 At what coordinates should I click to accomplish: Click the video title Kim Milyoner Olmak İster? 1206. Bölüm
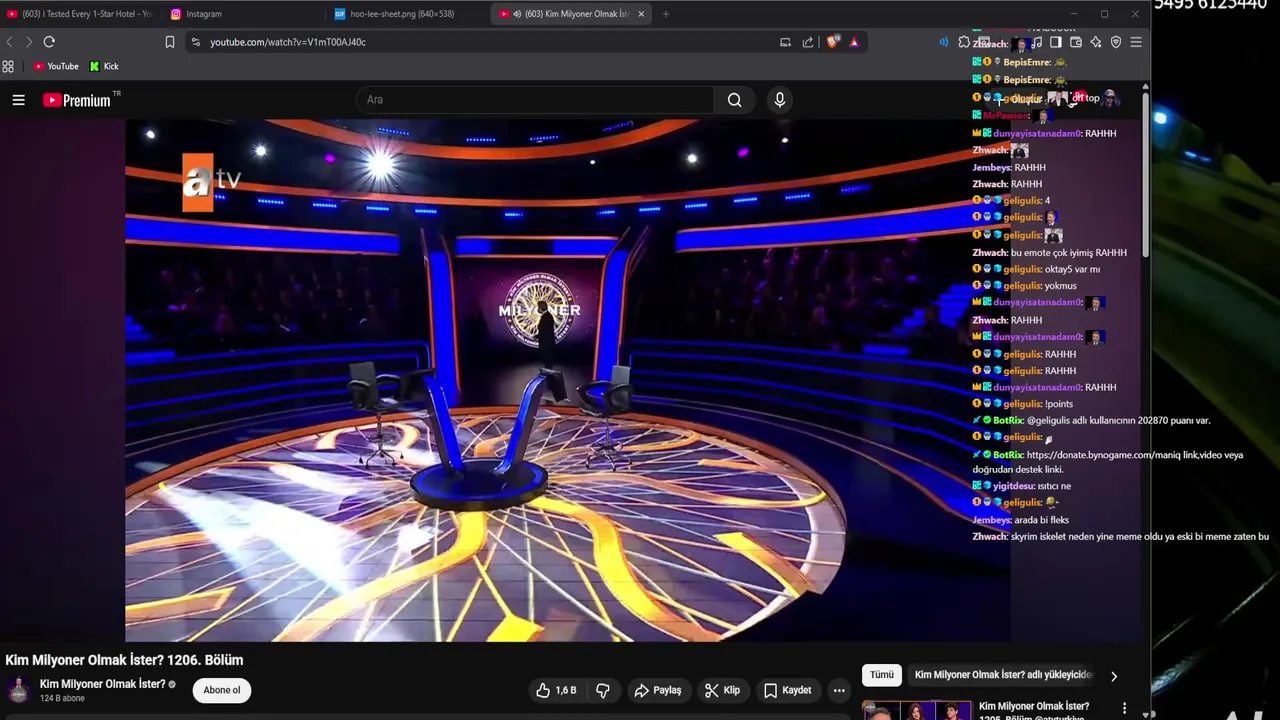[x=124, y=660]
